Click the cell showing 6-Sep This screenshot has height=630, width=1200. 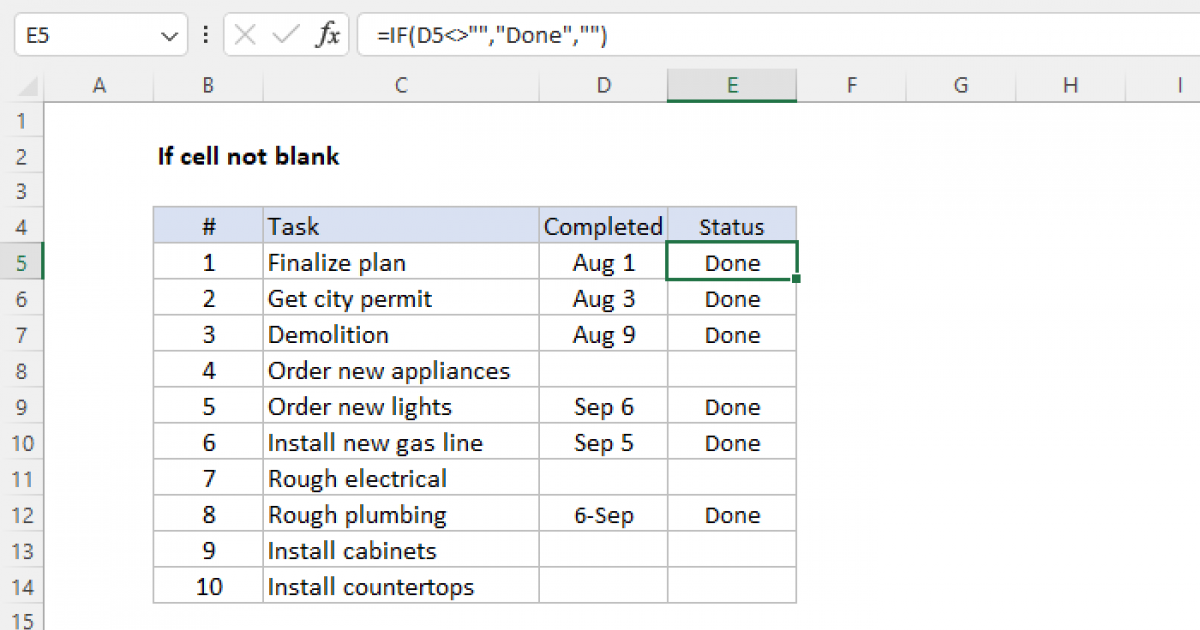pyautogui.click(x=603, y=514)
